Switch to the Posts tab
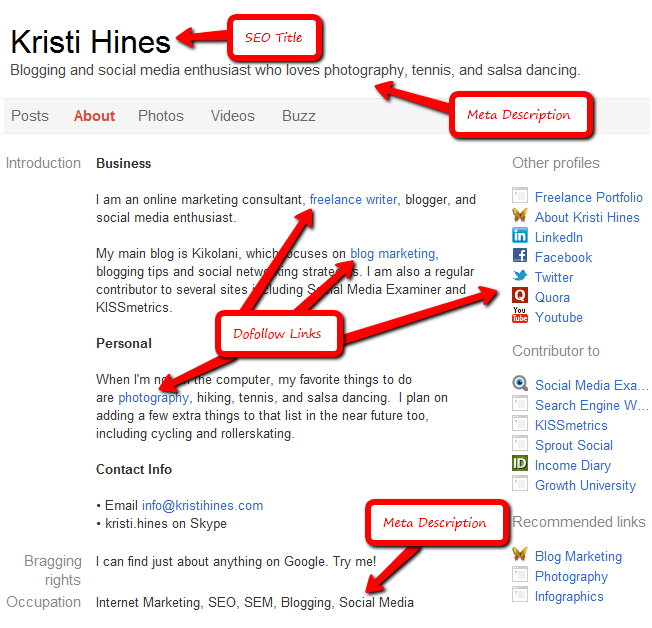 point(30,116)
